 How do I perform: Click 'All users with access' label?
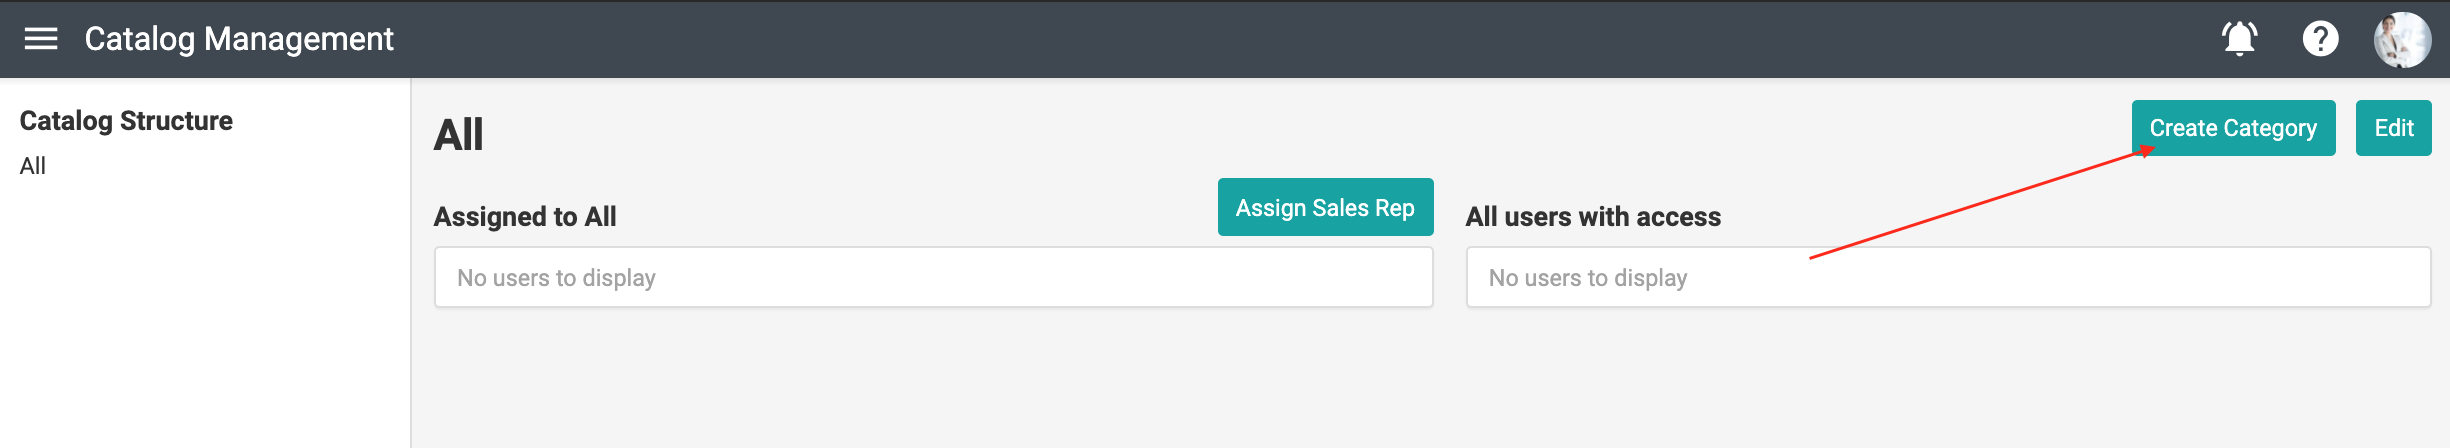tap(1593, 217)
